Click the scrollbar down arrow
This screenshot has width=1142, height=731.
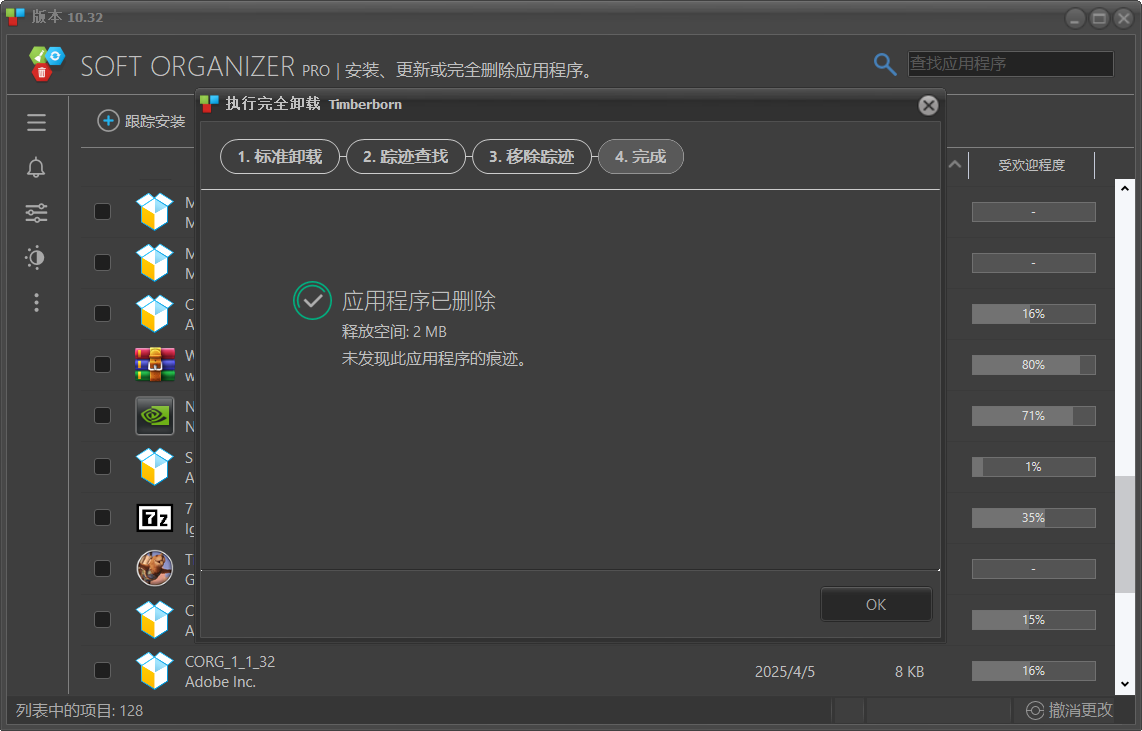tap(1125, 684)
